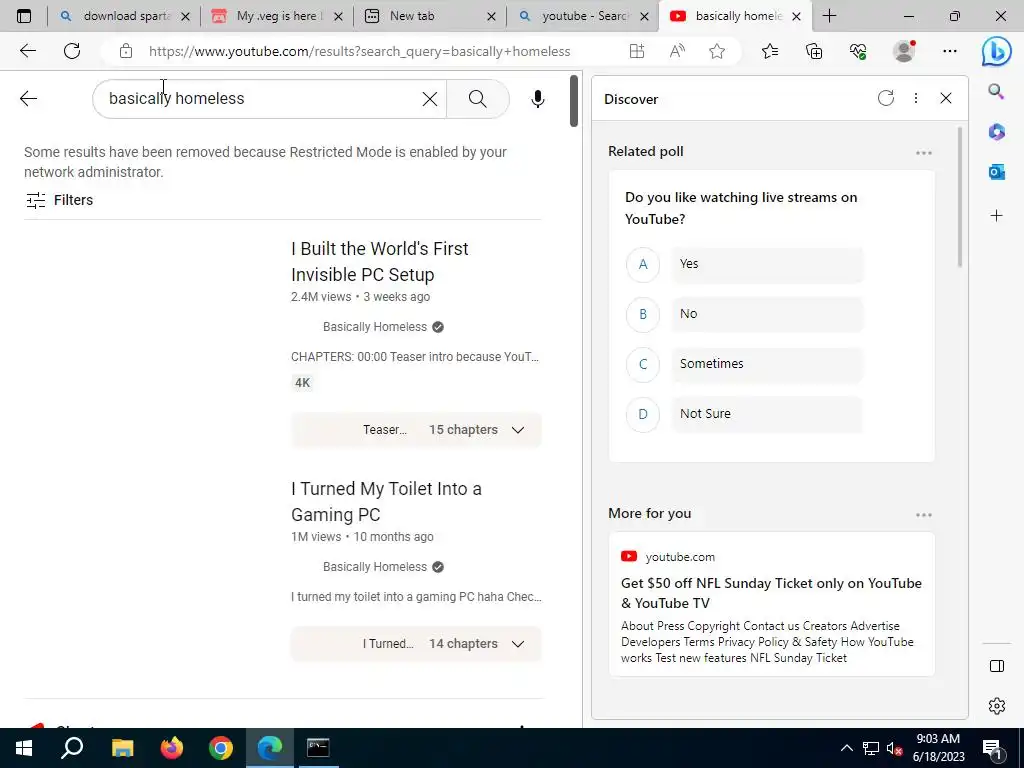Click the browser address bar URL
1024x768 pixels.
tap(359, 51)
